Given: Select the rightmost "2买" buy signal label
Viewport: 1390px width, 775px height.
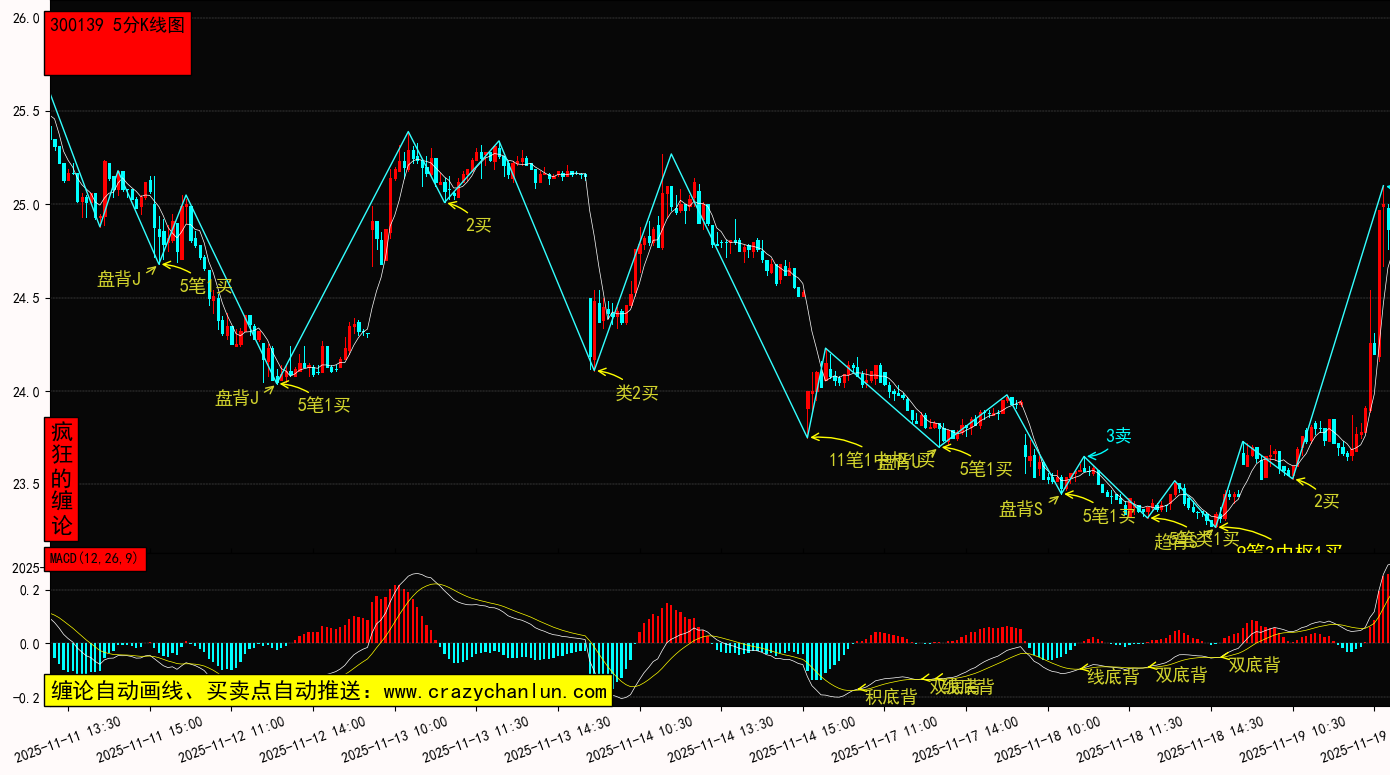Looking at the screenshot, I should click(1326, 501).
